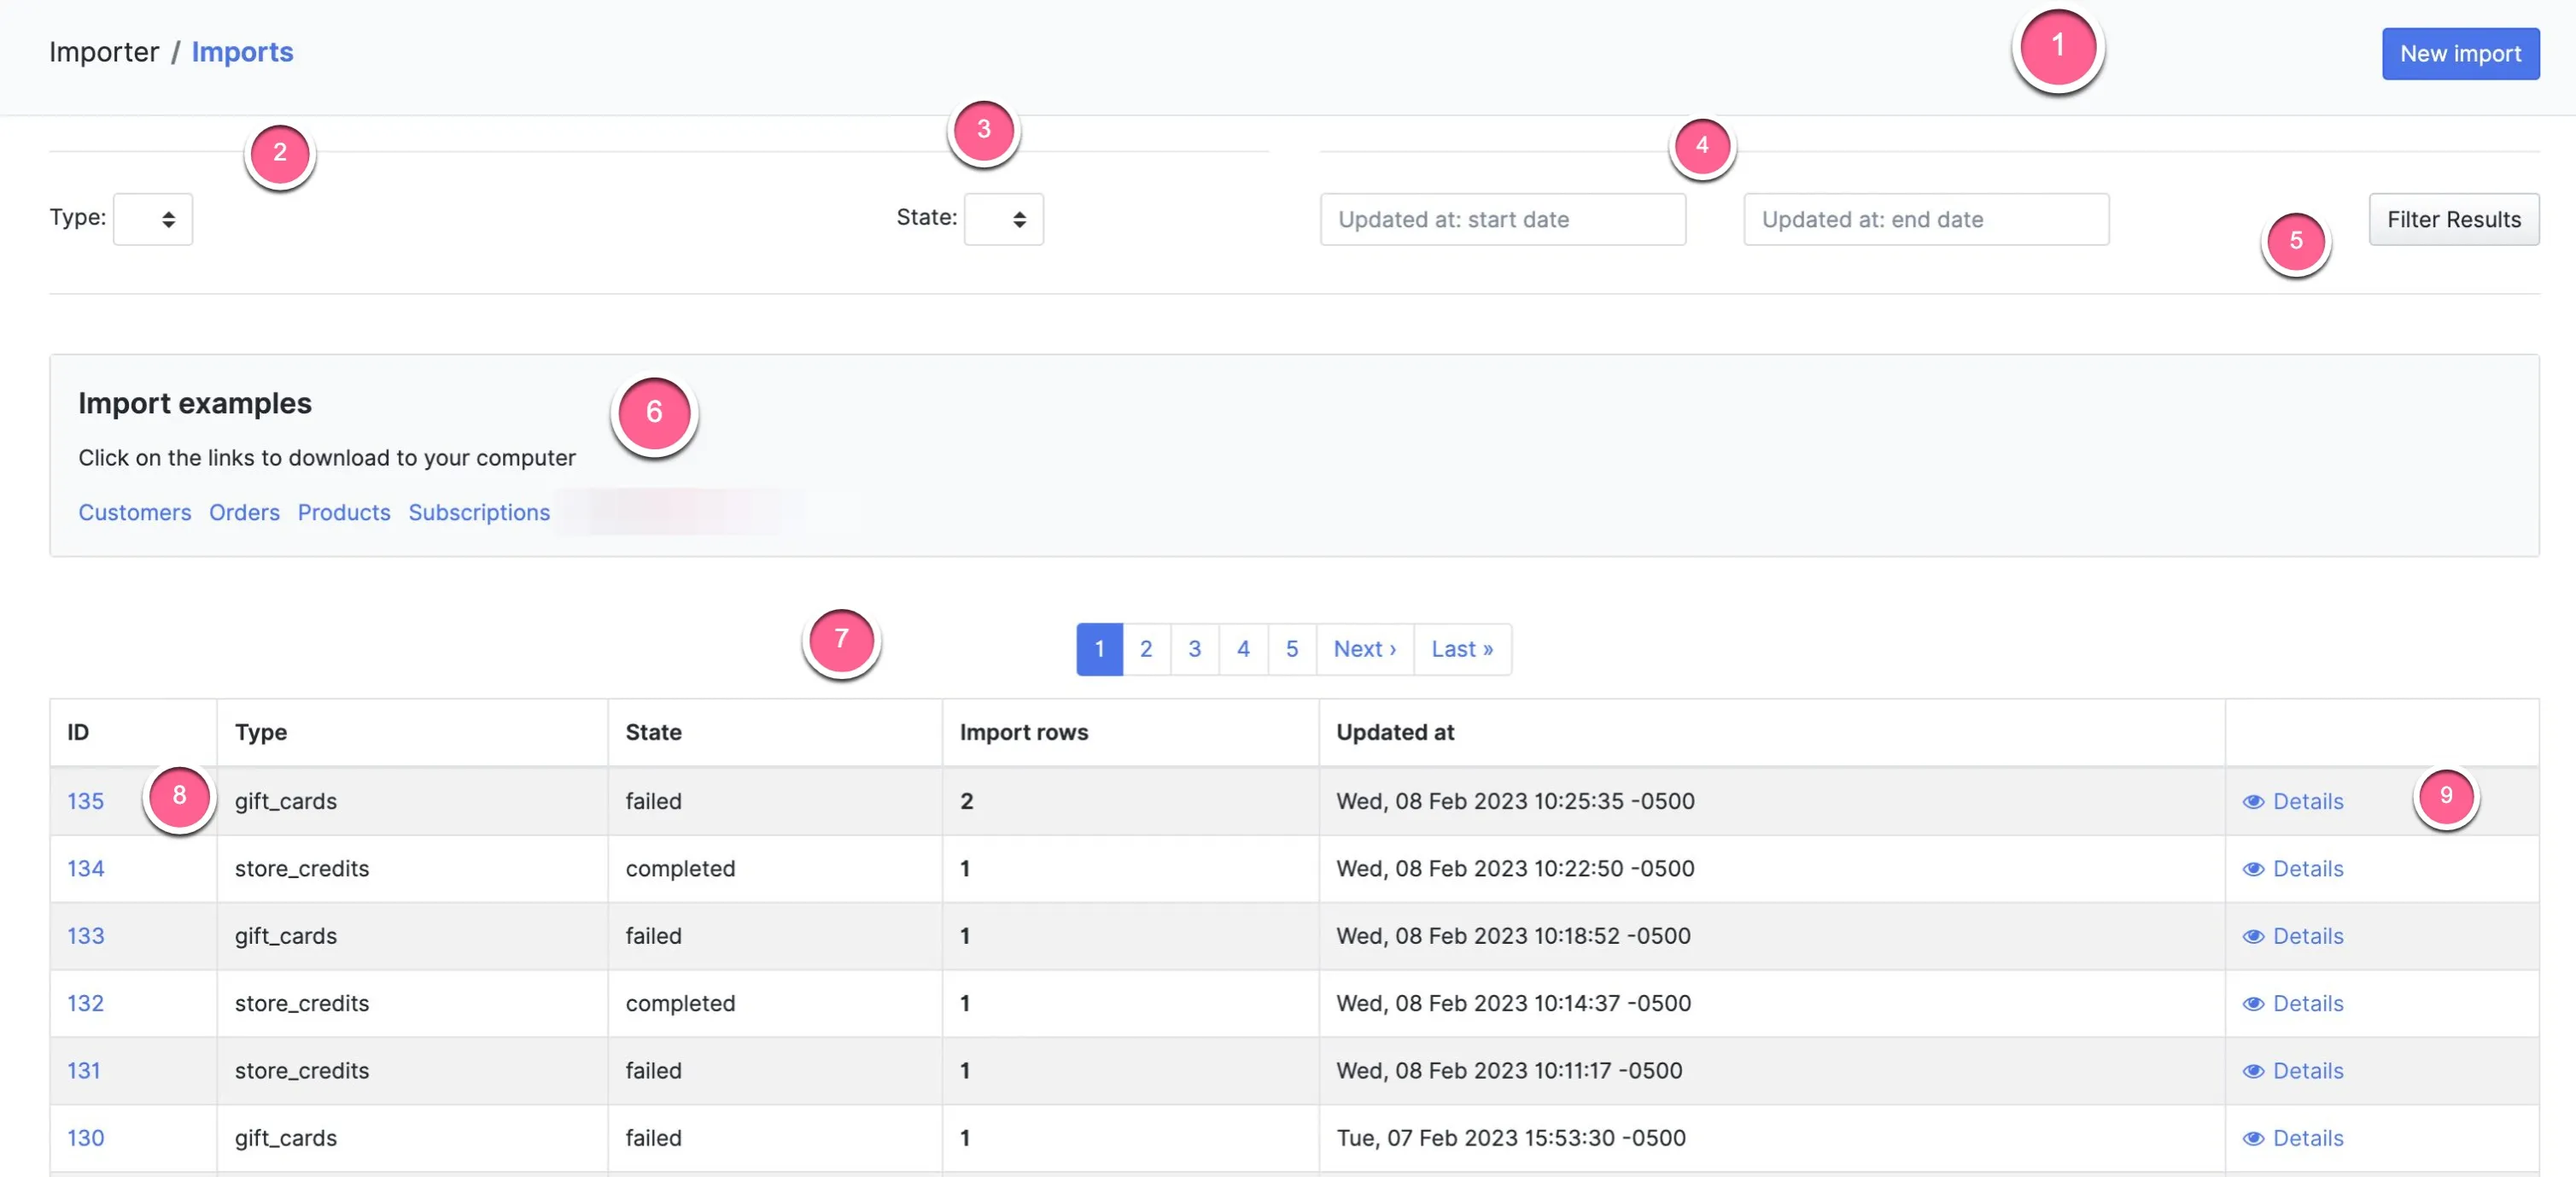The height and width of the screenshot is (1177, 2576).
Task: Go to pagination page 5
Action: pos(1292,649)
